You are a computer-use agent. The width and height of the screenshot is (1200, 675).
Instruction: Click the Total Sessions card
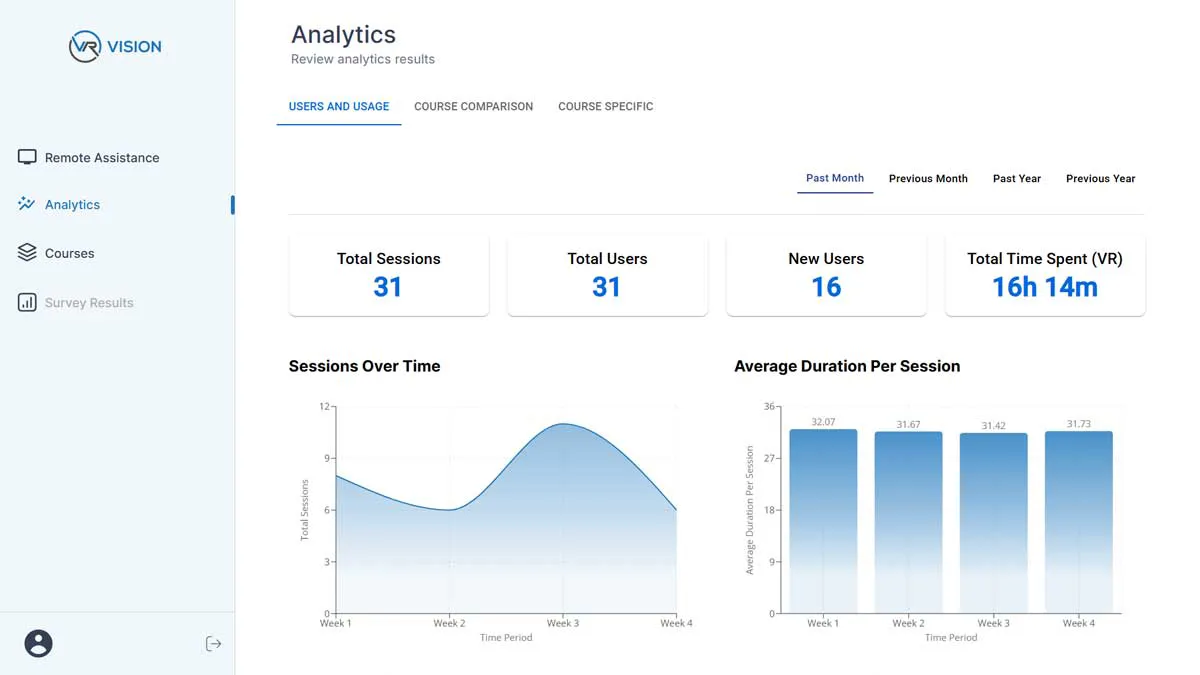tap(388, 274)
